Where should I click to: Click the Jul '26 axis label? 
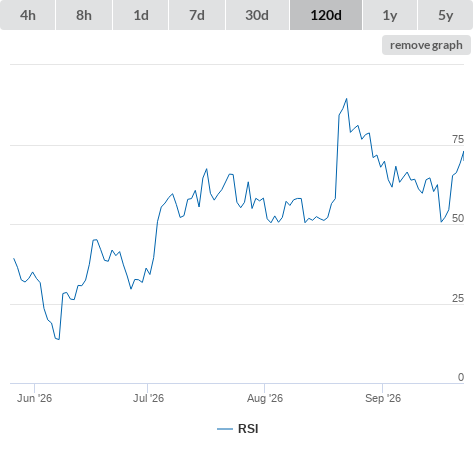tap(148, 398)
